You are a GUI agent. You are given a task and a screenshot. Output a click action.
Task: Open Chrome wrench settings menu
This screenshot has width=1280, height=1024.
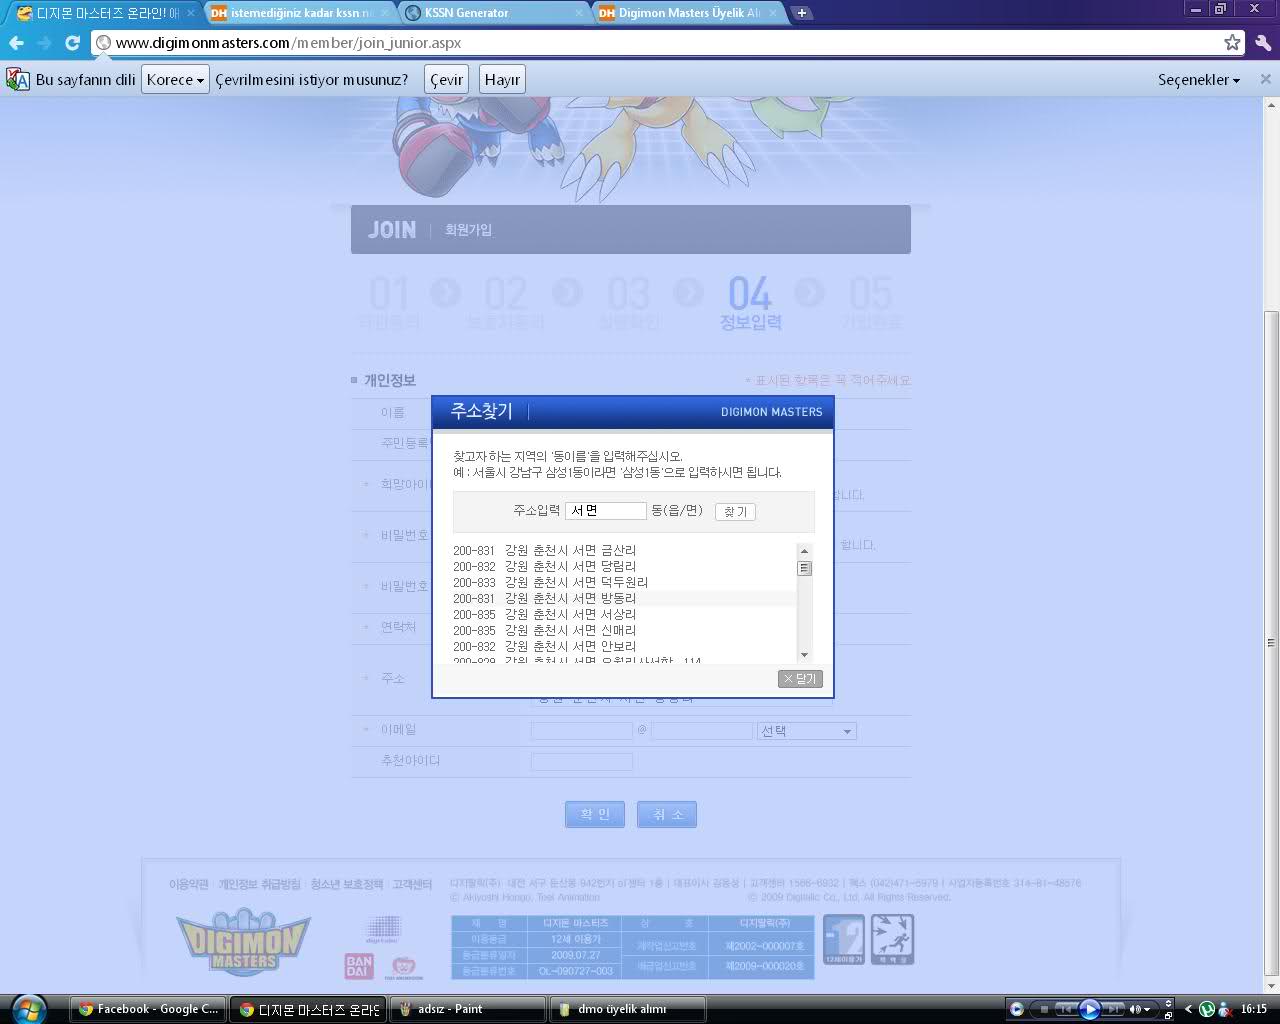1263,43
